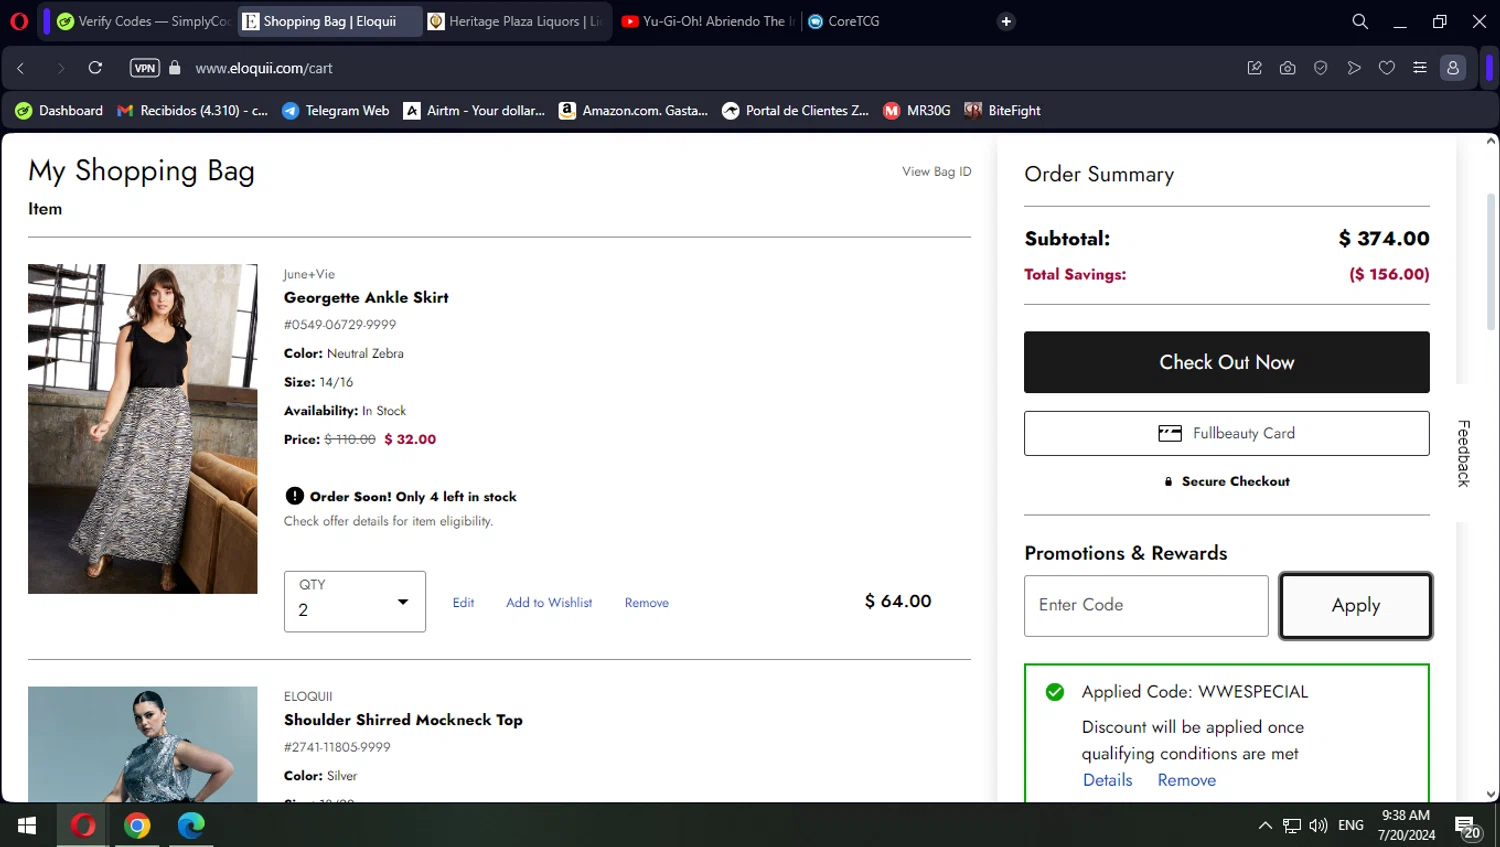Open the ad blocker shield icon

click(1320, 68)
